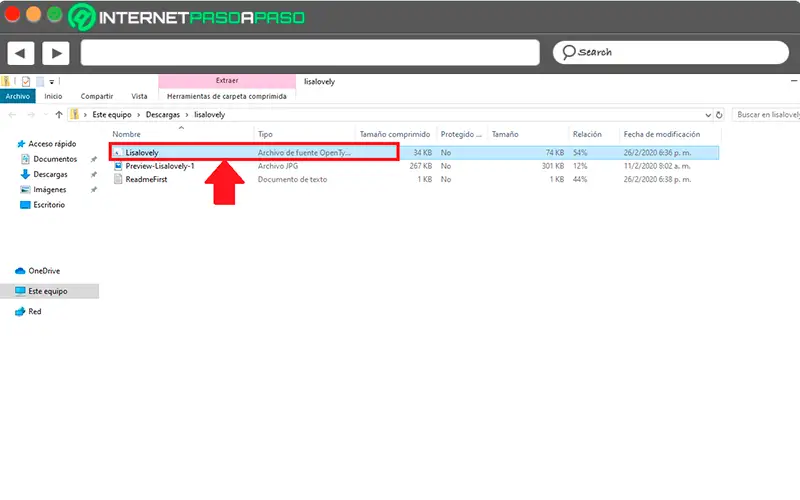Image resolution: width=800 pixels, height=500 pixels.
Task: Click lisalovely in the breadcrumb path
Action: point(209,115)
